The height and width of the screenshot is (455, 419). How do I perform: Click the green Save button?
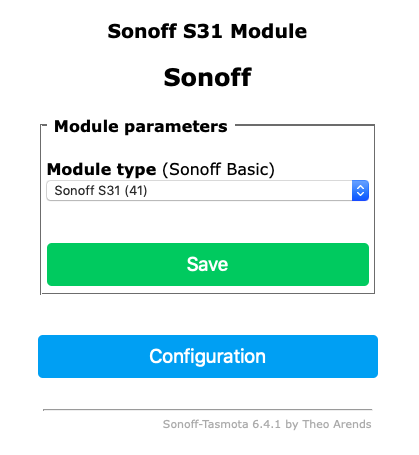click(x=208, y=264)
